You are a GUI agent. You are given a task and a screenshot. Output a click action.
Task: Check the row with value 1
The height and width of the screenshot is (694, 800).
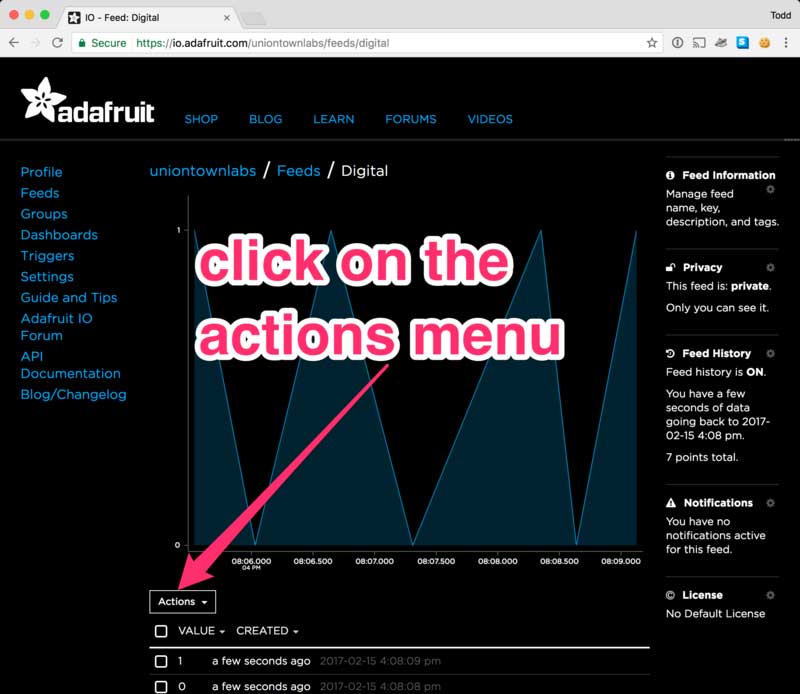160,660
